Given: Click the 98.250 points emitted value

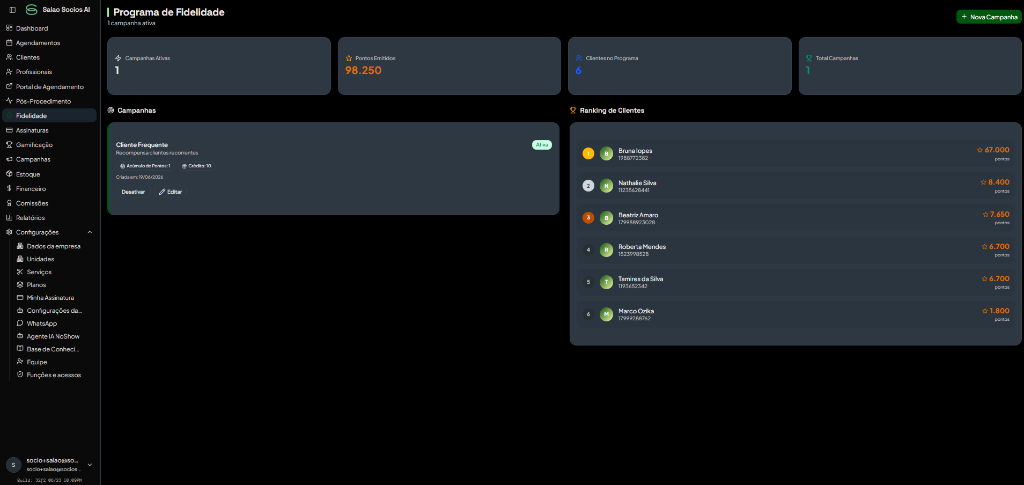Looking at the screenshot, I should pyautogui.click(x=363, y=70).
